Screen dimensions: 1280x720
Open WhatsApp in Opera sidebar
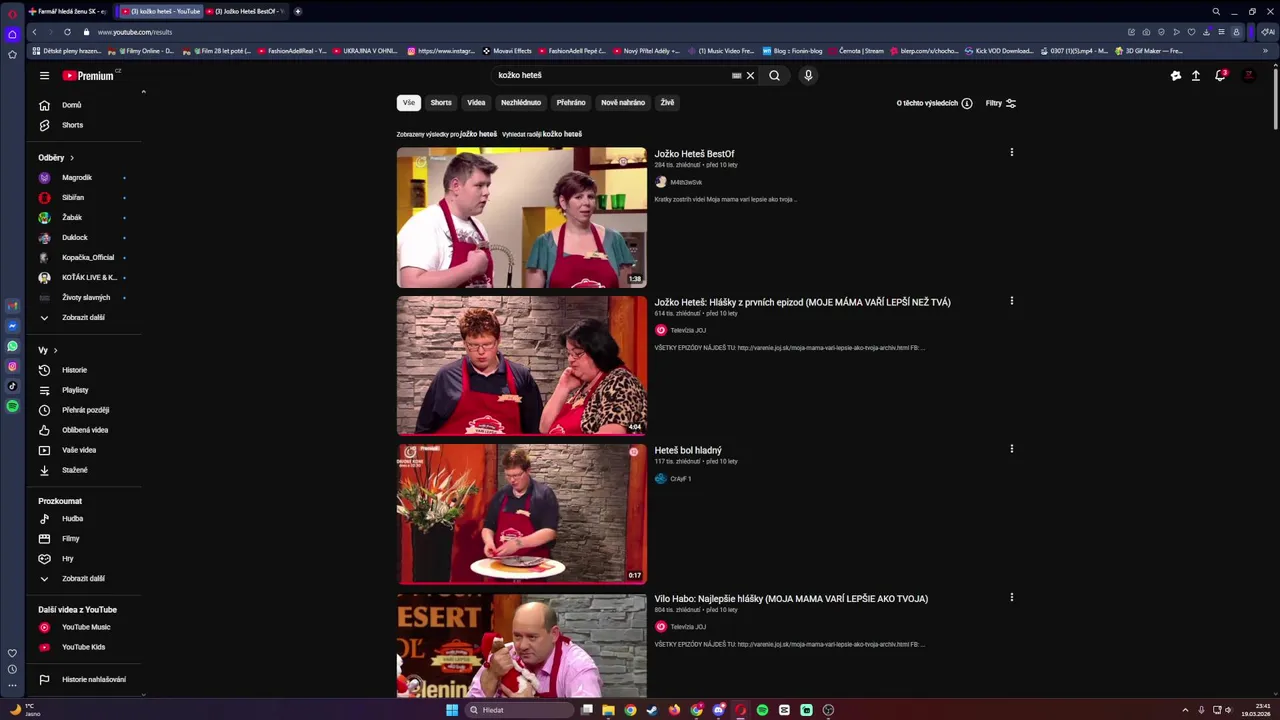point(12,346)
